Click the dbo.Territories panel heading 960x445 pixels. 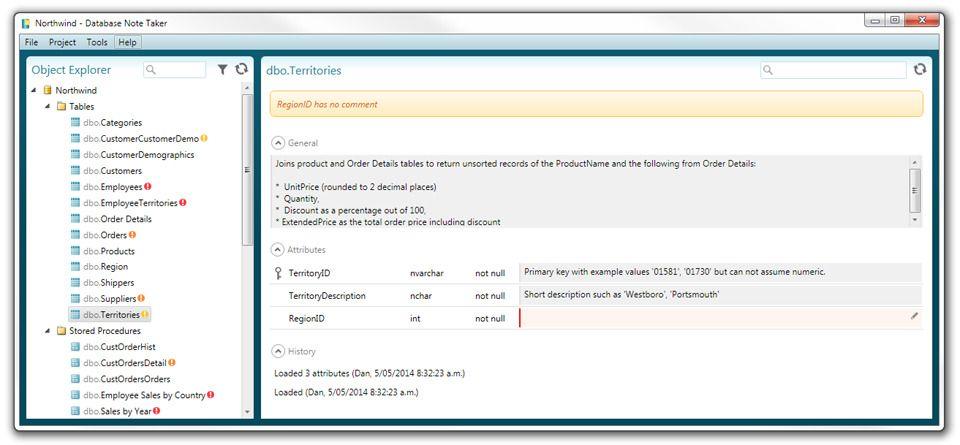[x=304, y=70]
